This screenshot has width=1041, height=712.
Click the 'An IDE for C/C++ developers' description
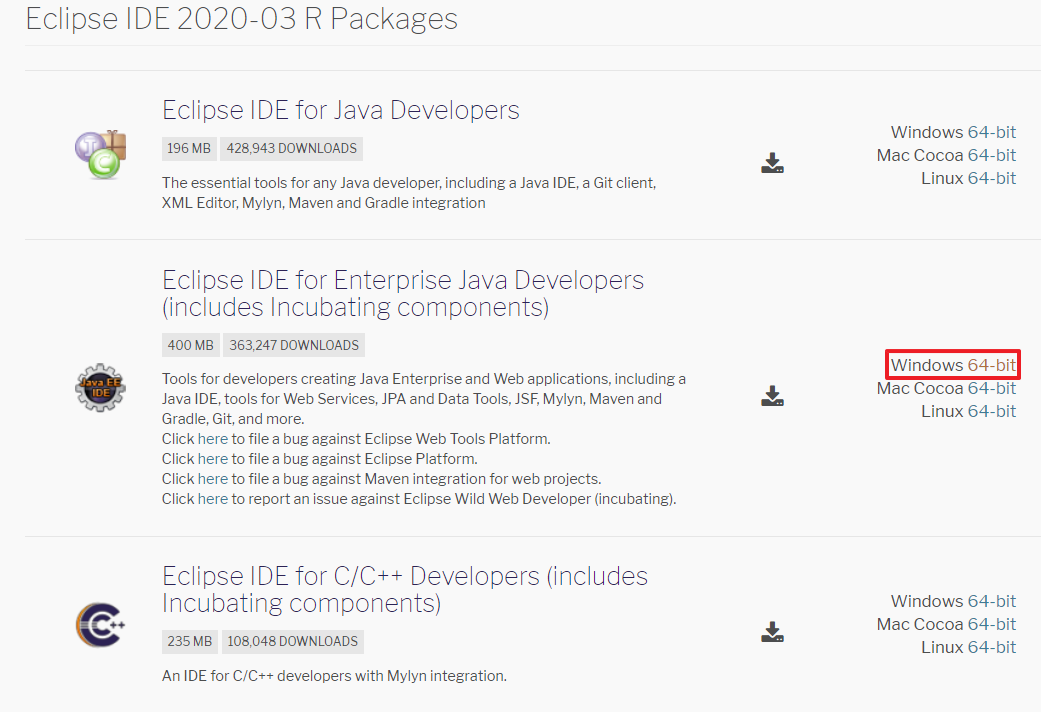[334, 676]
